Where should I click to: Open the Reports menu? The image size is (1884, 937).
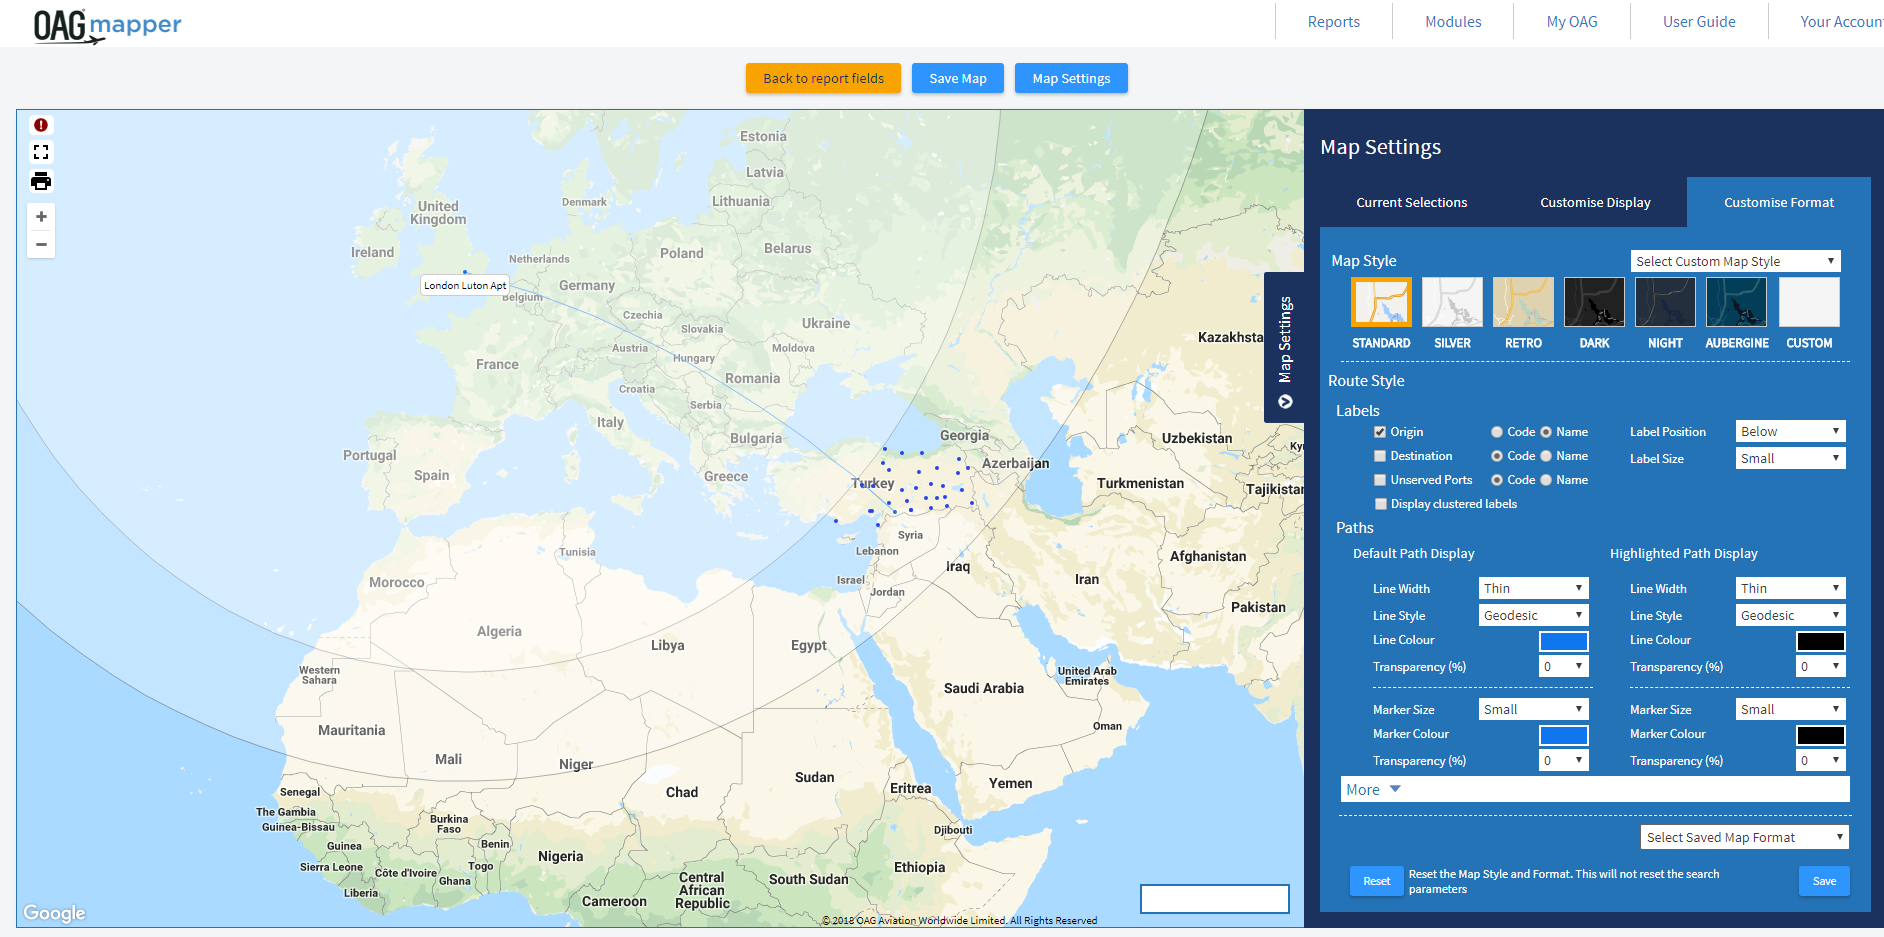tap(1333, 21)
